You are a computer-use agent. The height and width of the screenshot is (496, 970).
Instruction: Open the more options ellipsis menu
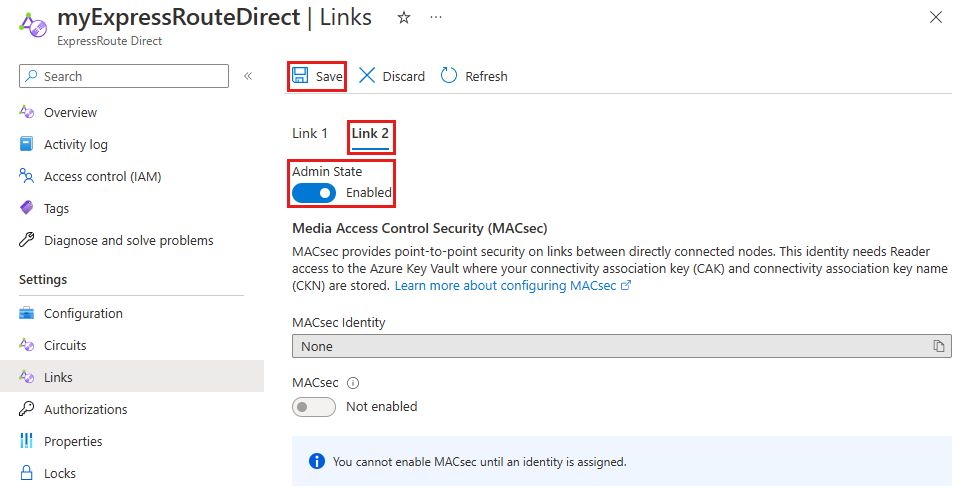[x=436, y=18]
